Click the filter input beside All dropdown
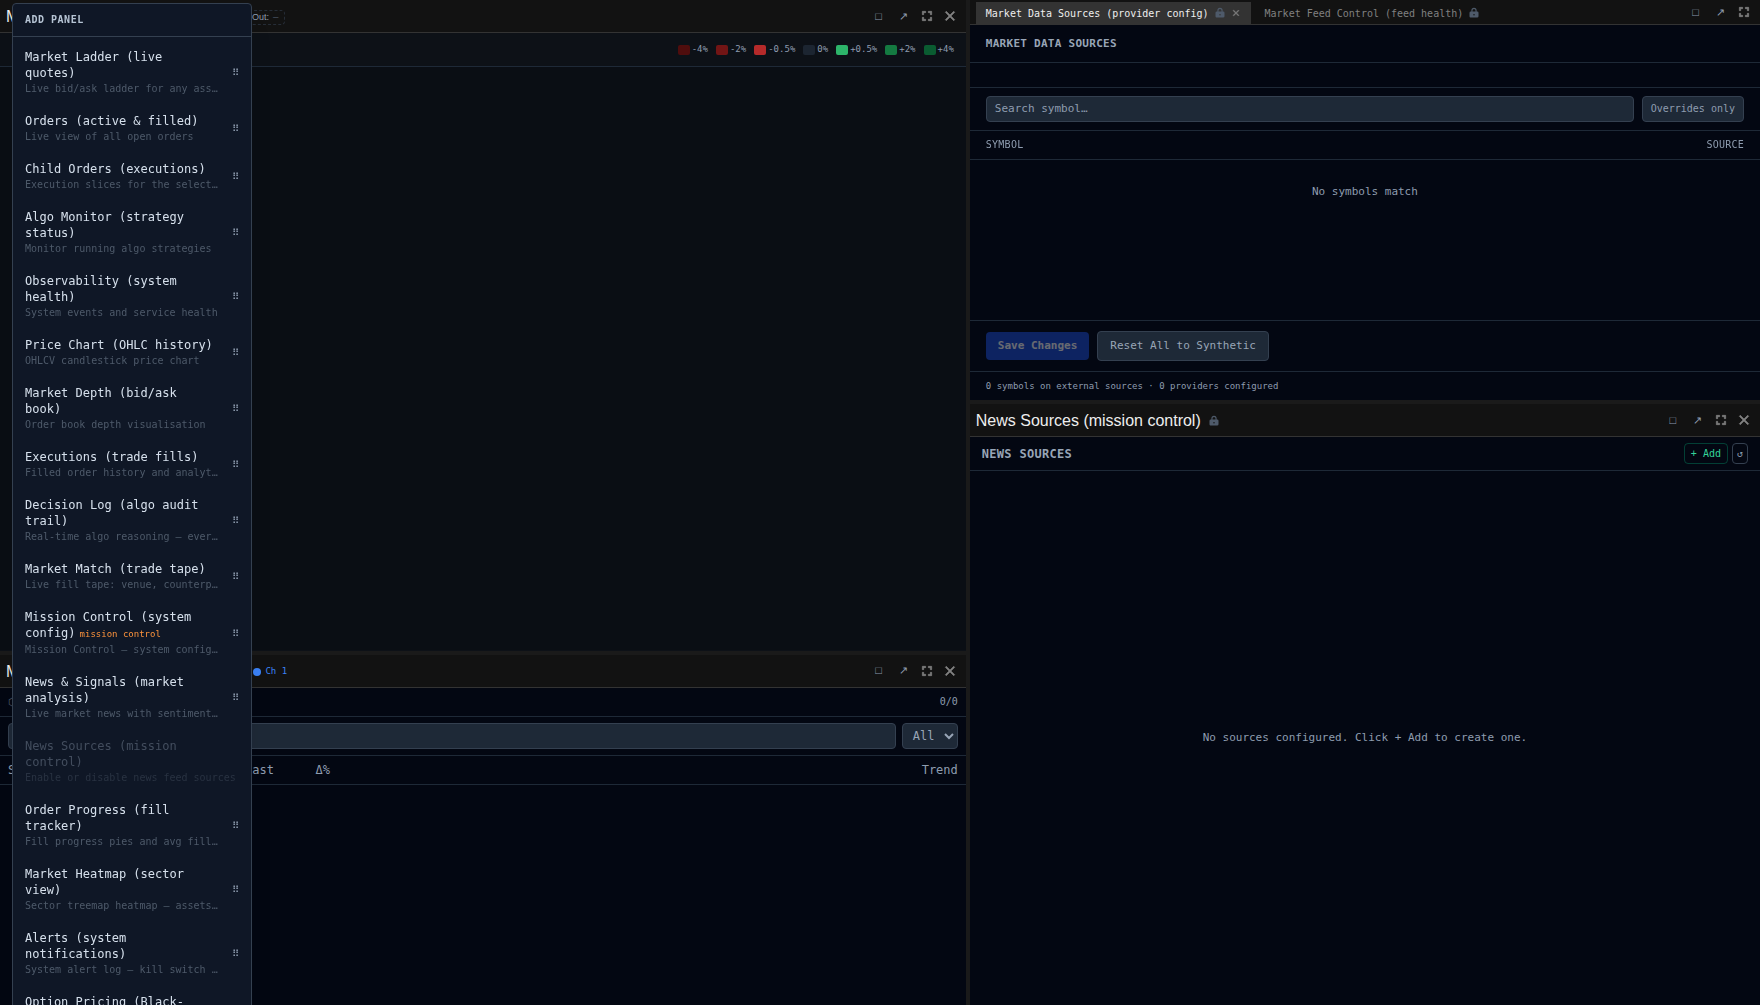 tap(573, 736)
